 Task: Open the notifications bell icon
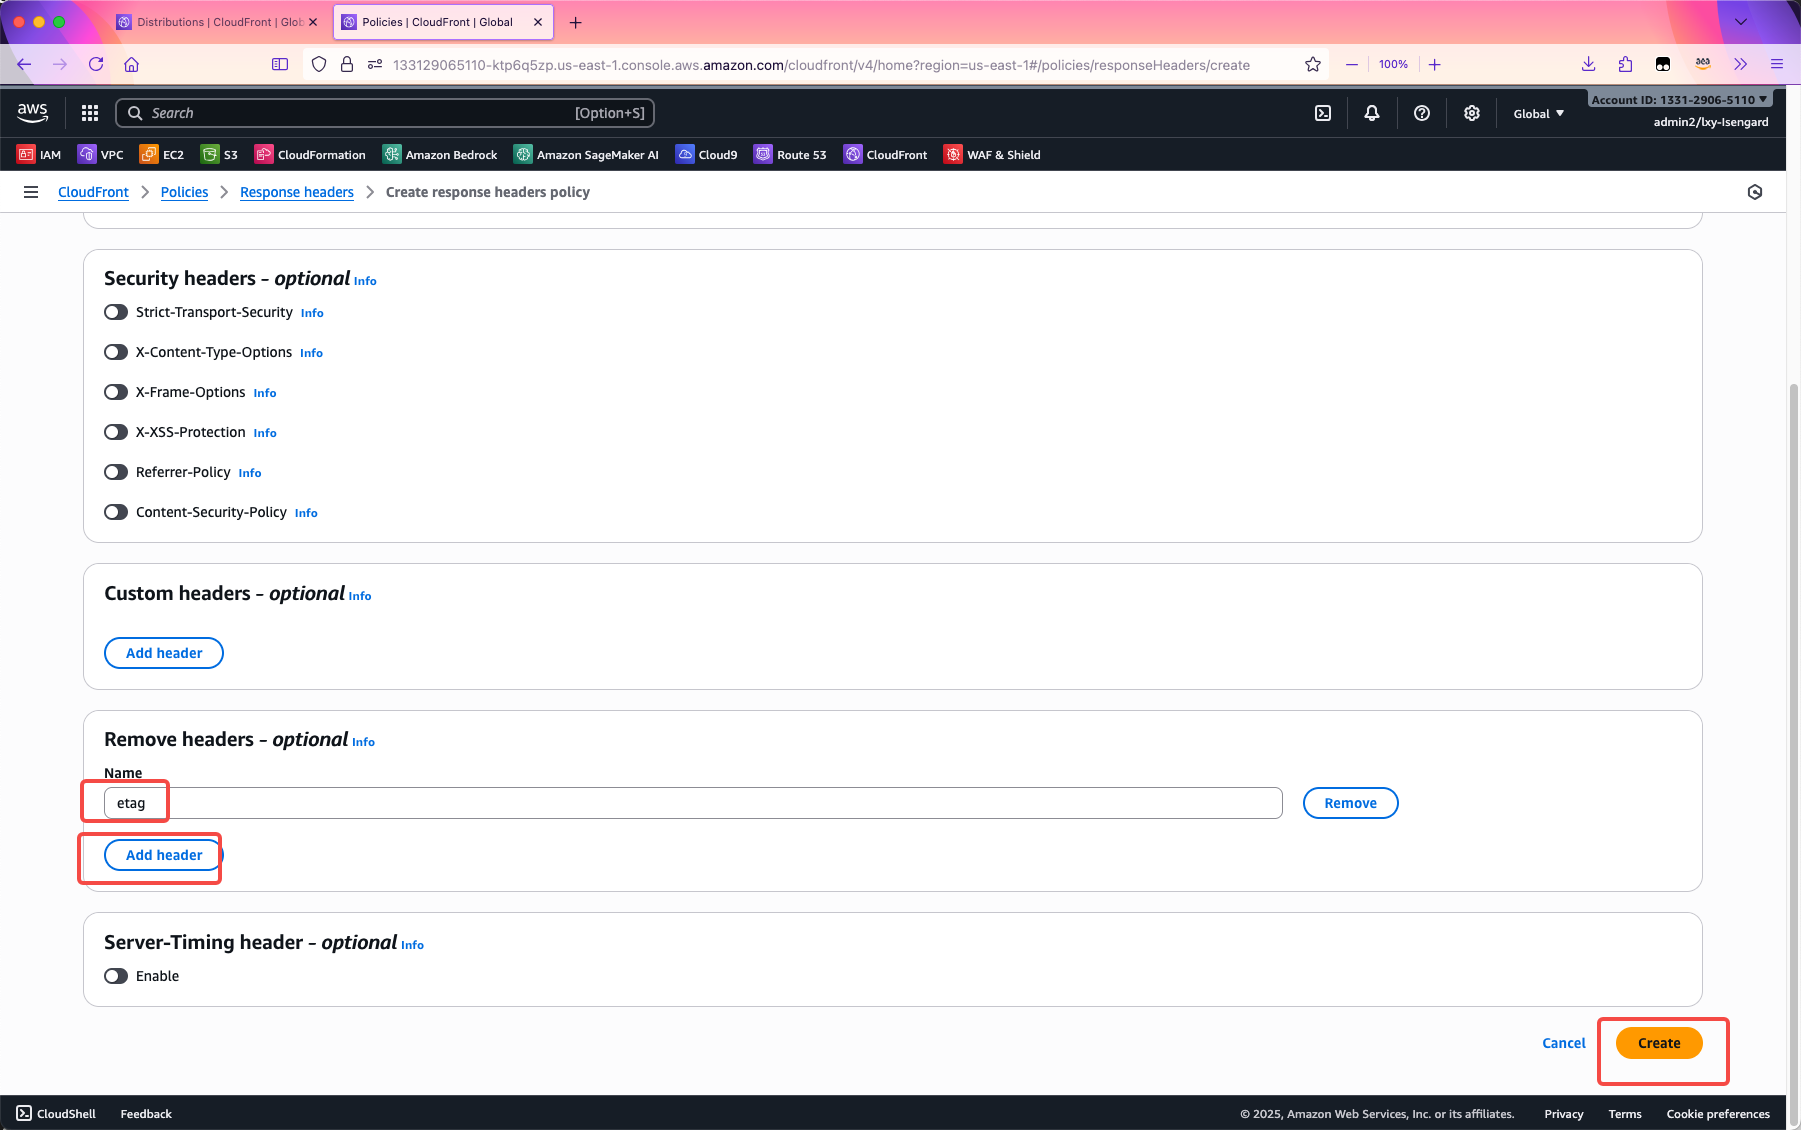(1371, 113)
